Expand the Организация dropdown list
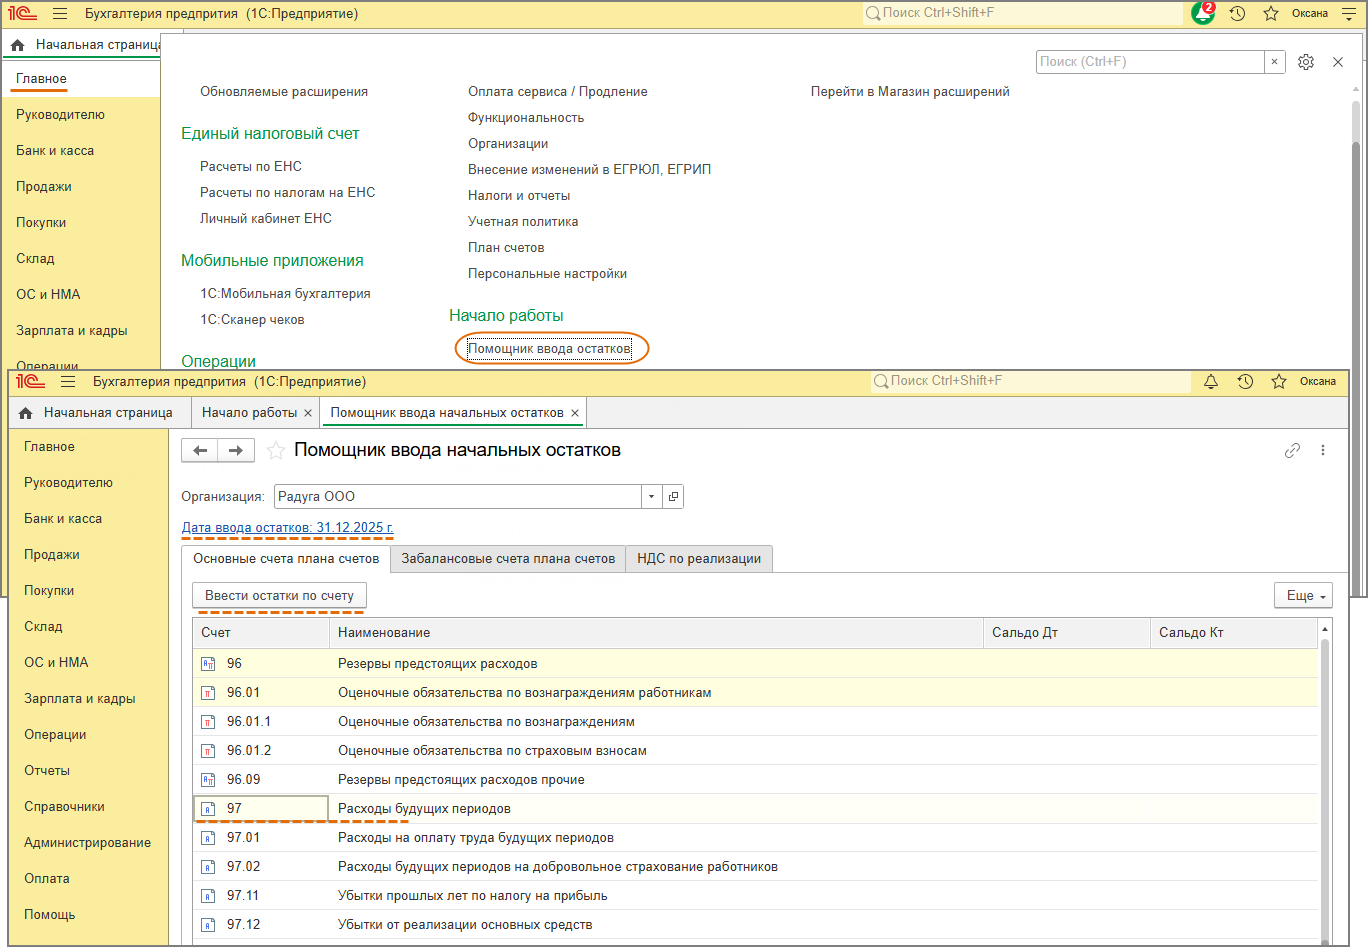The height and width of the screenshot is (949, 1368). click(x=651, y=497)
